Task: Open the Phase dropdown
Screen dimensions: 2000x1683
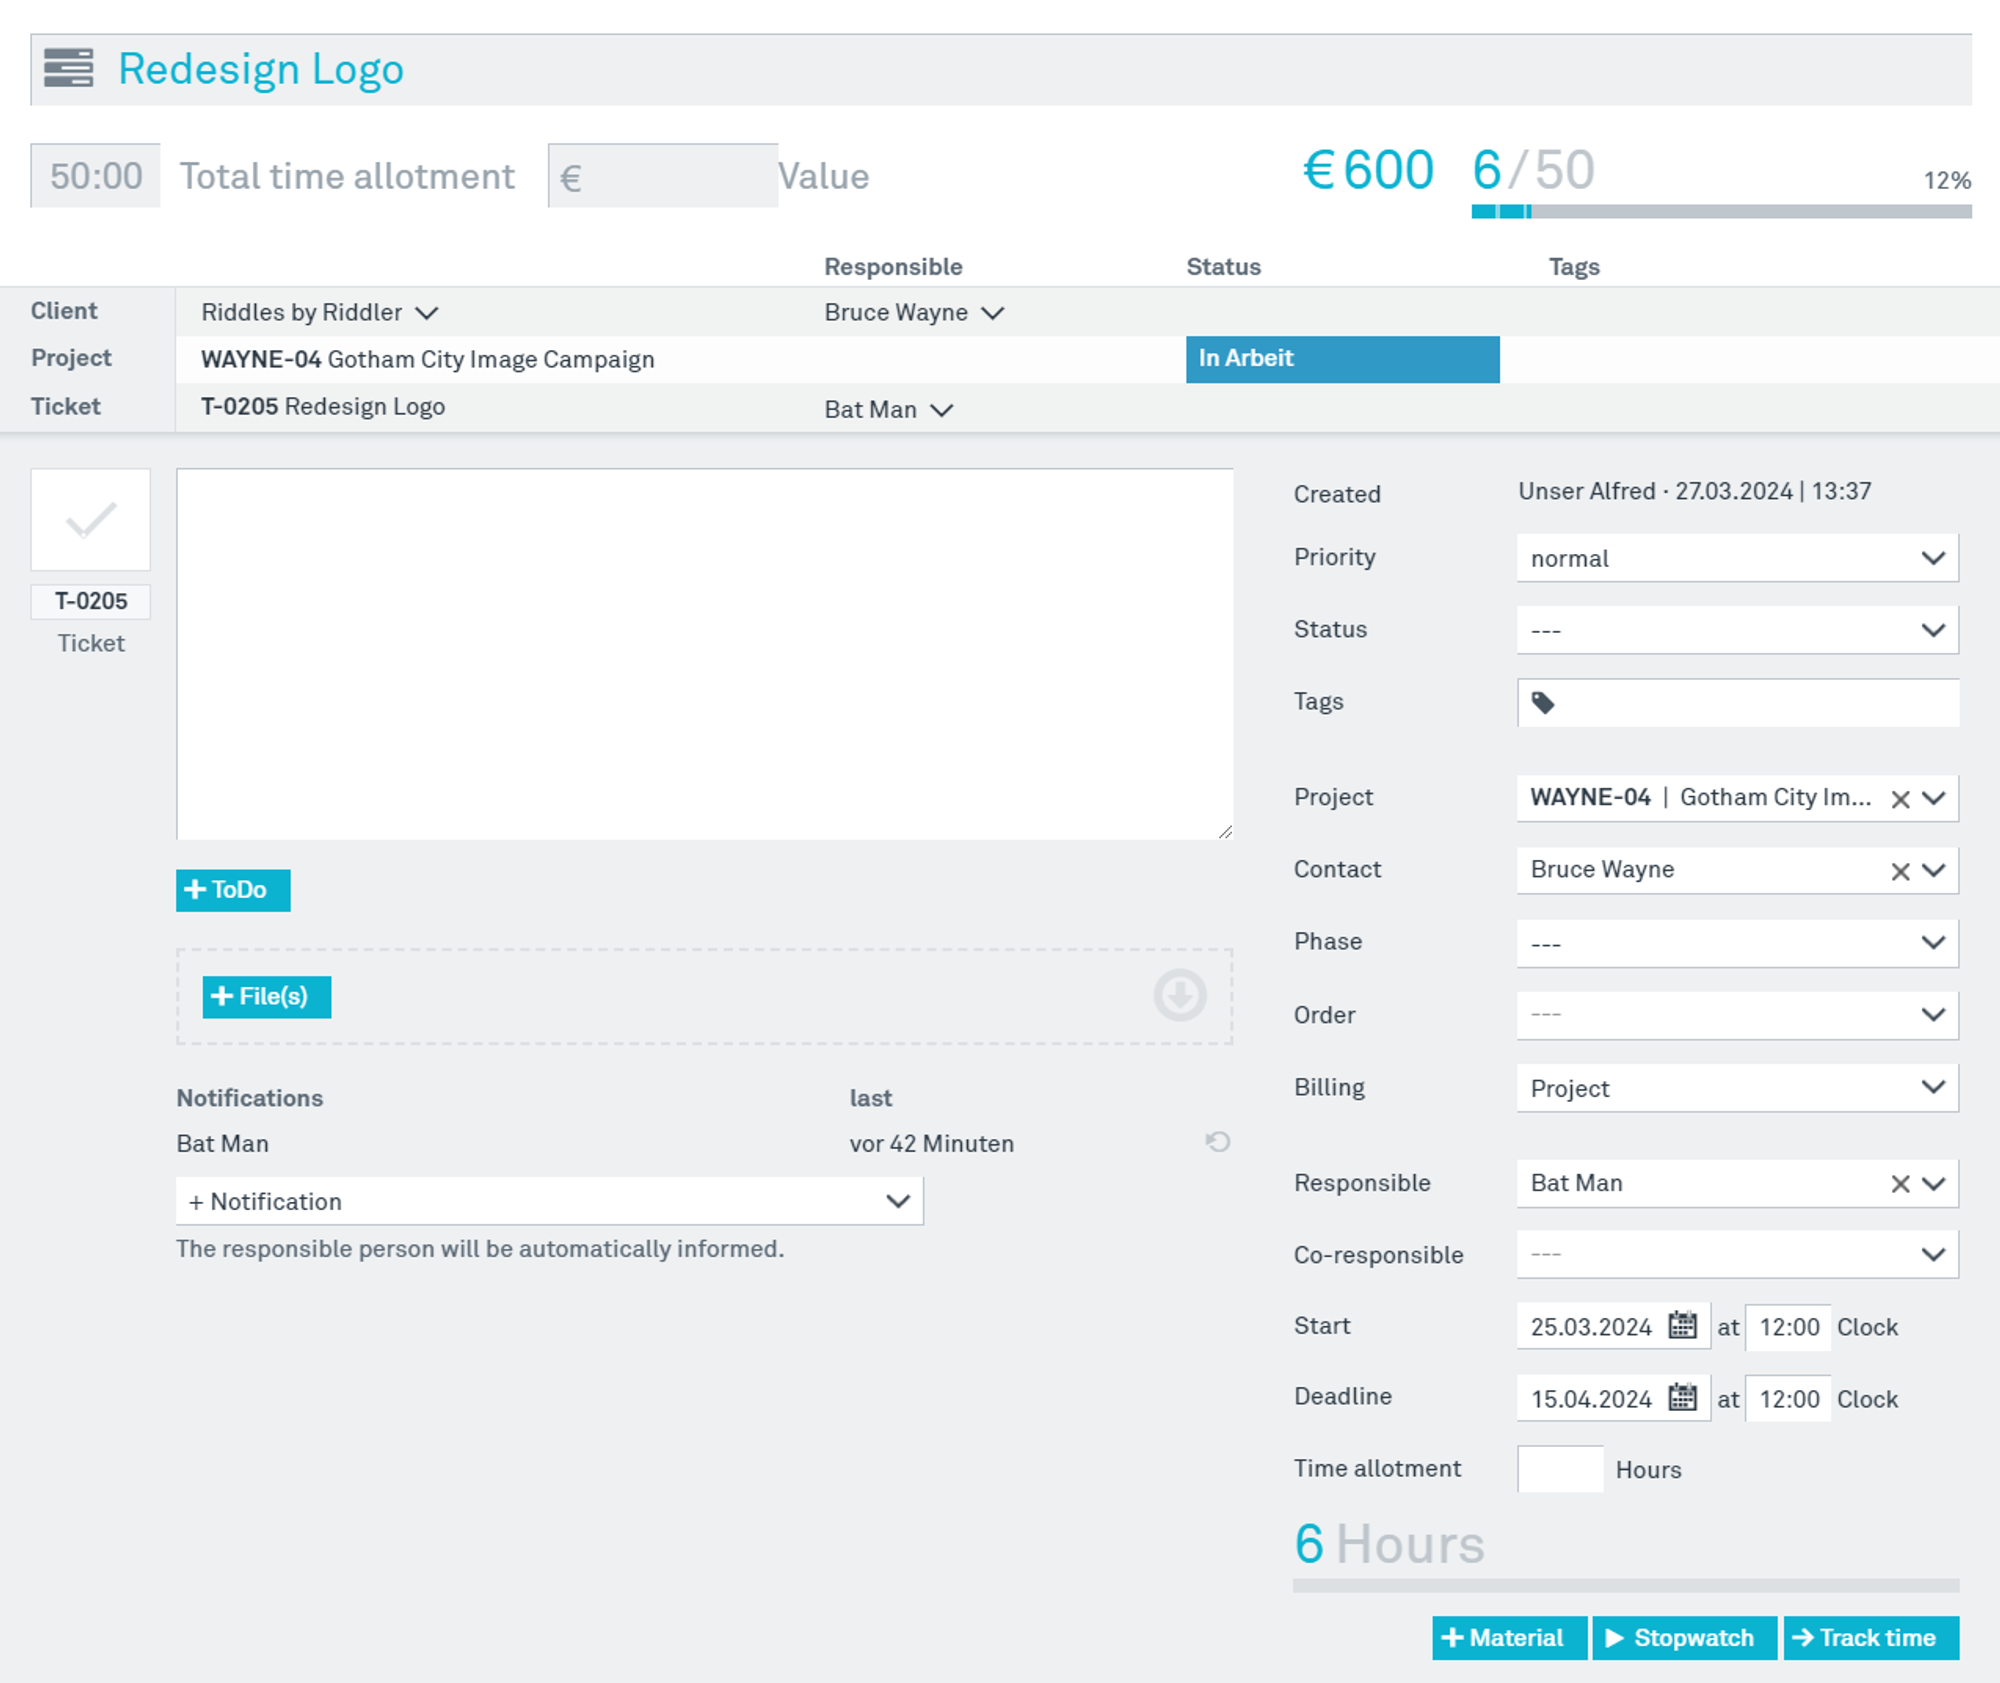Action: pos(1737,943)
